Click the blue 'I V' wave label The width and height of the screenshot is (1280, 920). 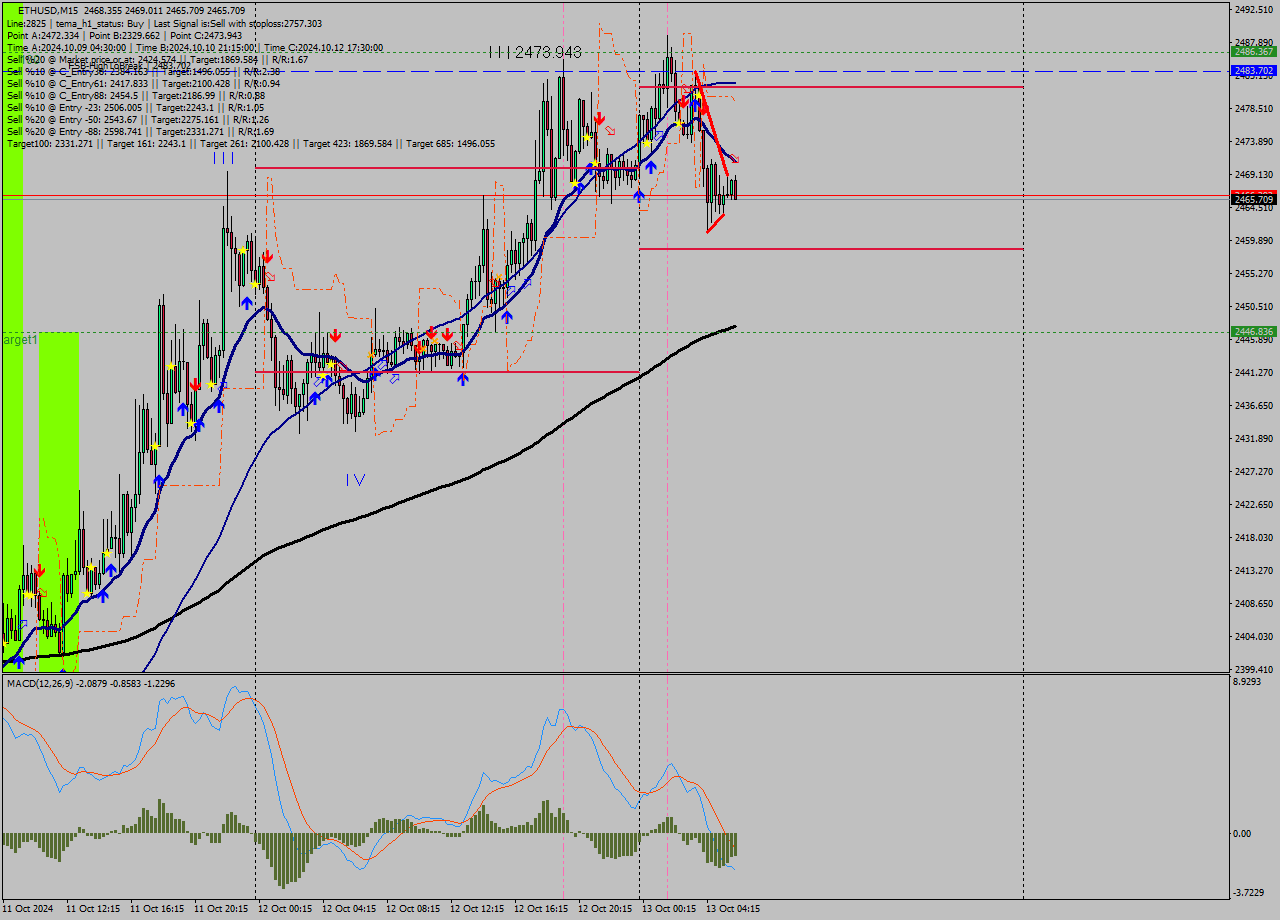click(x=355, y=480)
